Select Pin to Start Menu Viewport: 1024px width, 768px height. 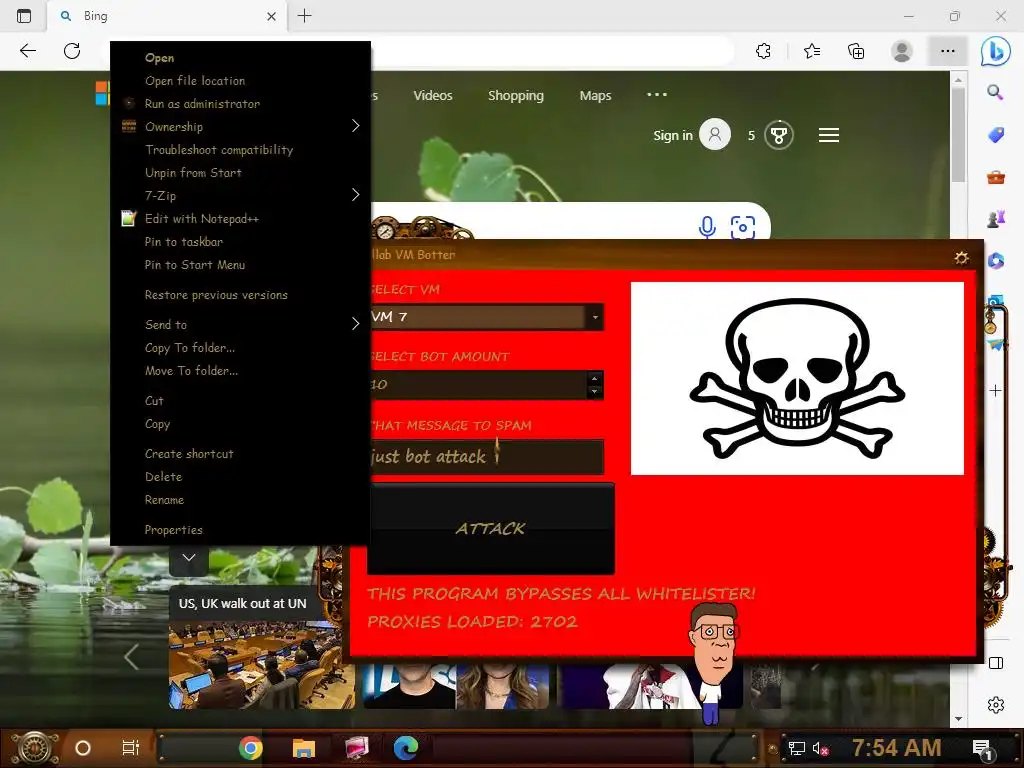(240, 264)
